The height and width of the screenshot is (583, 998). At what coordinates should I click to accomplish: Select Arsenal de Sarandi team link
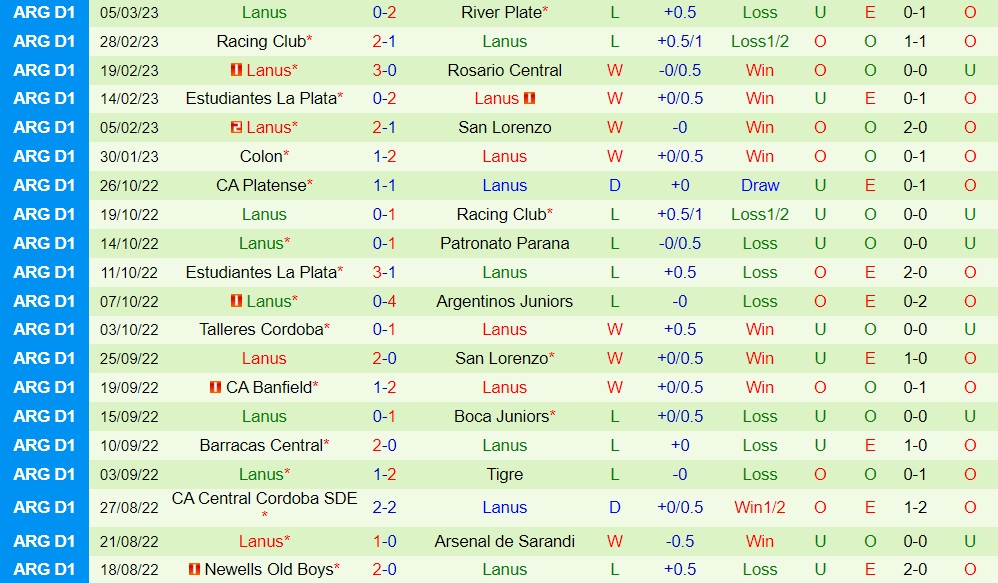(x=504, y=541)
